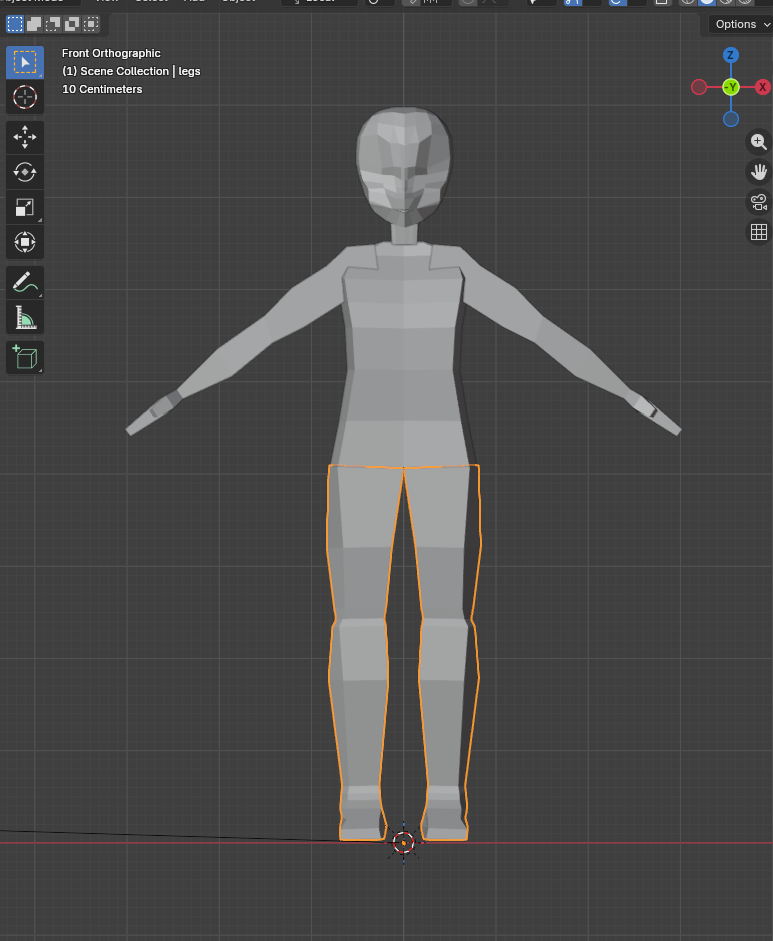This screenshot has width=773, height=941.
Task: Open the Options dropdown
Action: (x=740, y=24)
